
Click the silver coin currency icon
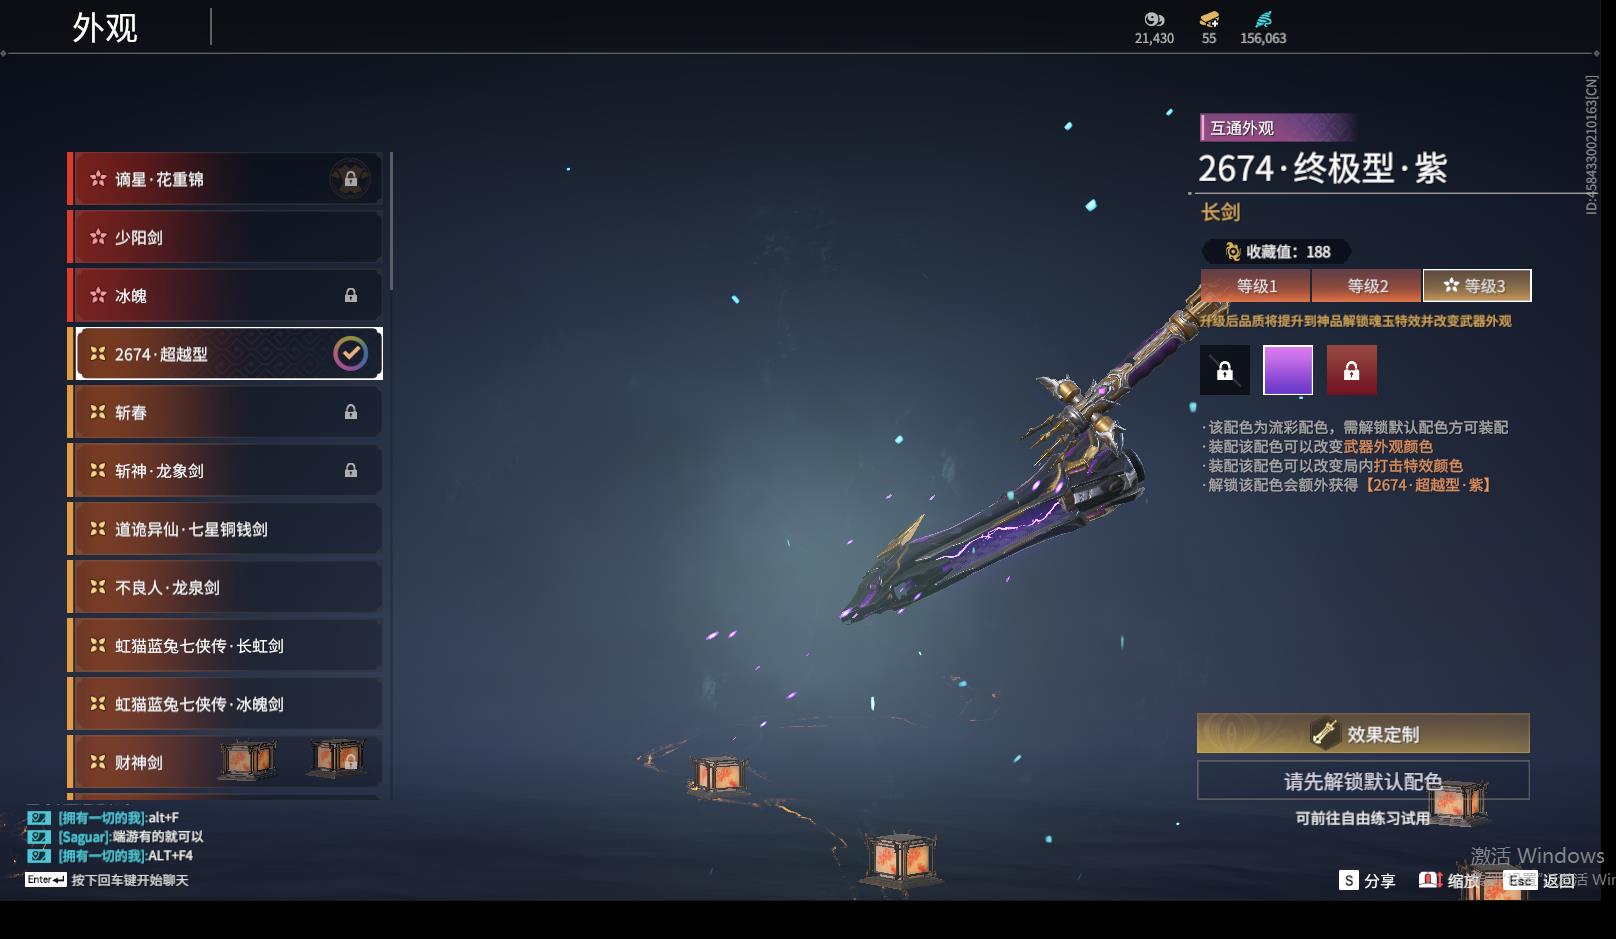(x=1154, y=19)
